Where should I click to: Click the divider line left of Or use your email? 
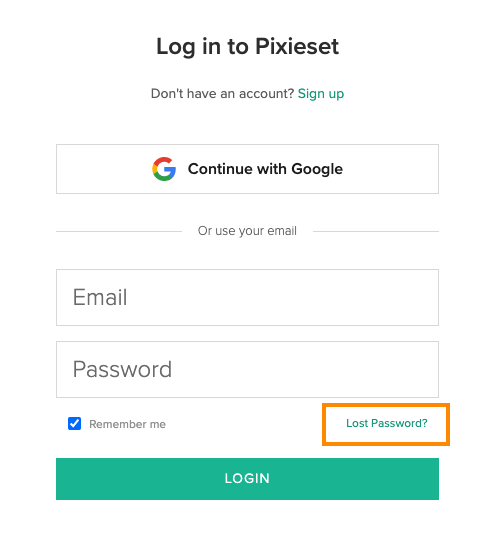click(x=119, y=231)
